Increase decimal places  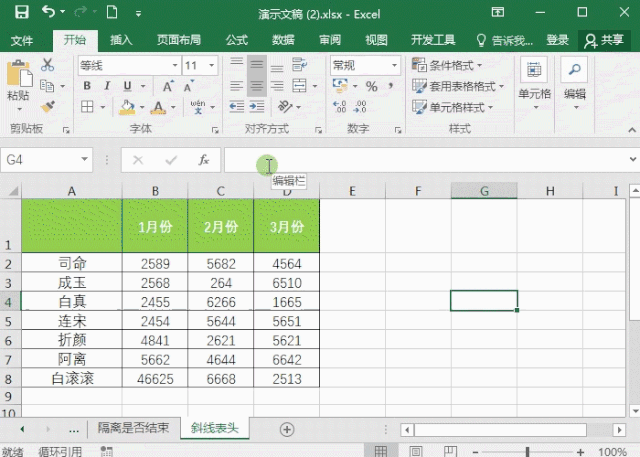[340, 107]
